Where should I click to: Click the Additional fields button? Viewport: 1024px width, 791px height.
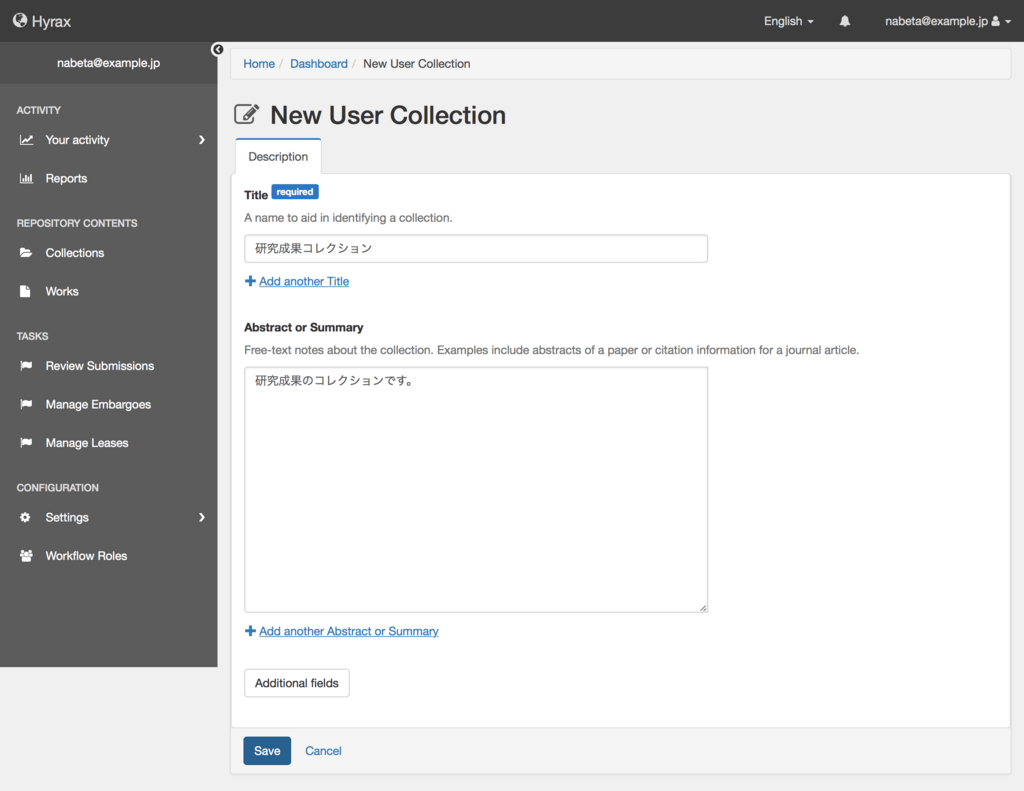point(296,683)
